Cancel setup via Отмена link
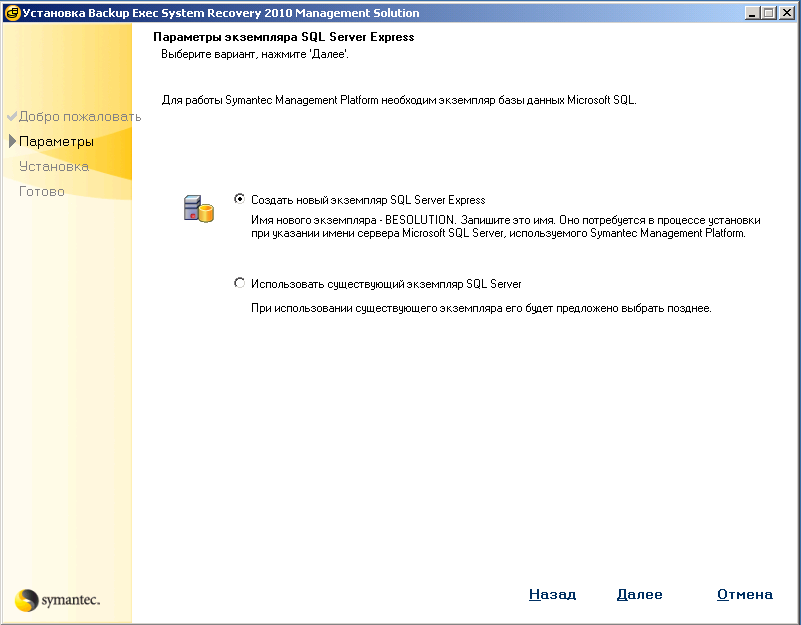 click(x=744, y=594)
